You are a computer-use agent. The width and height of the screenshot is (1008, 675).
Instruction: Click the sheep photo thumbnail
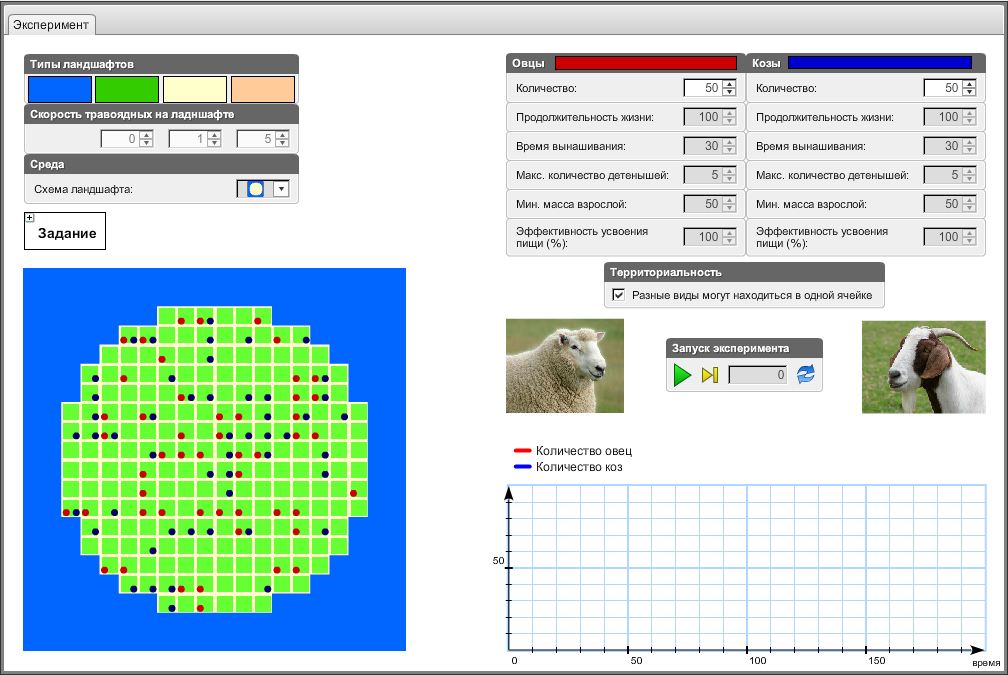(x=565, y=365)
